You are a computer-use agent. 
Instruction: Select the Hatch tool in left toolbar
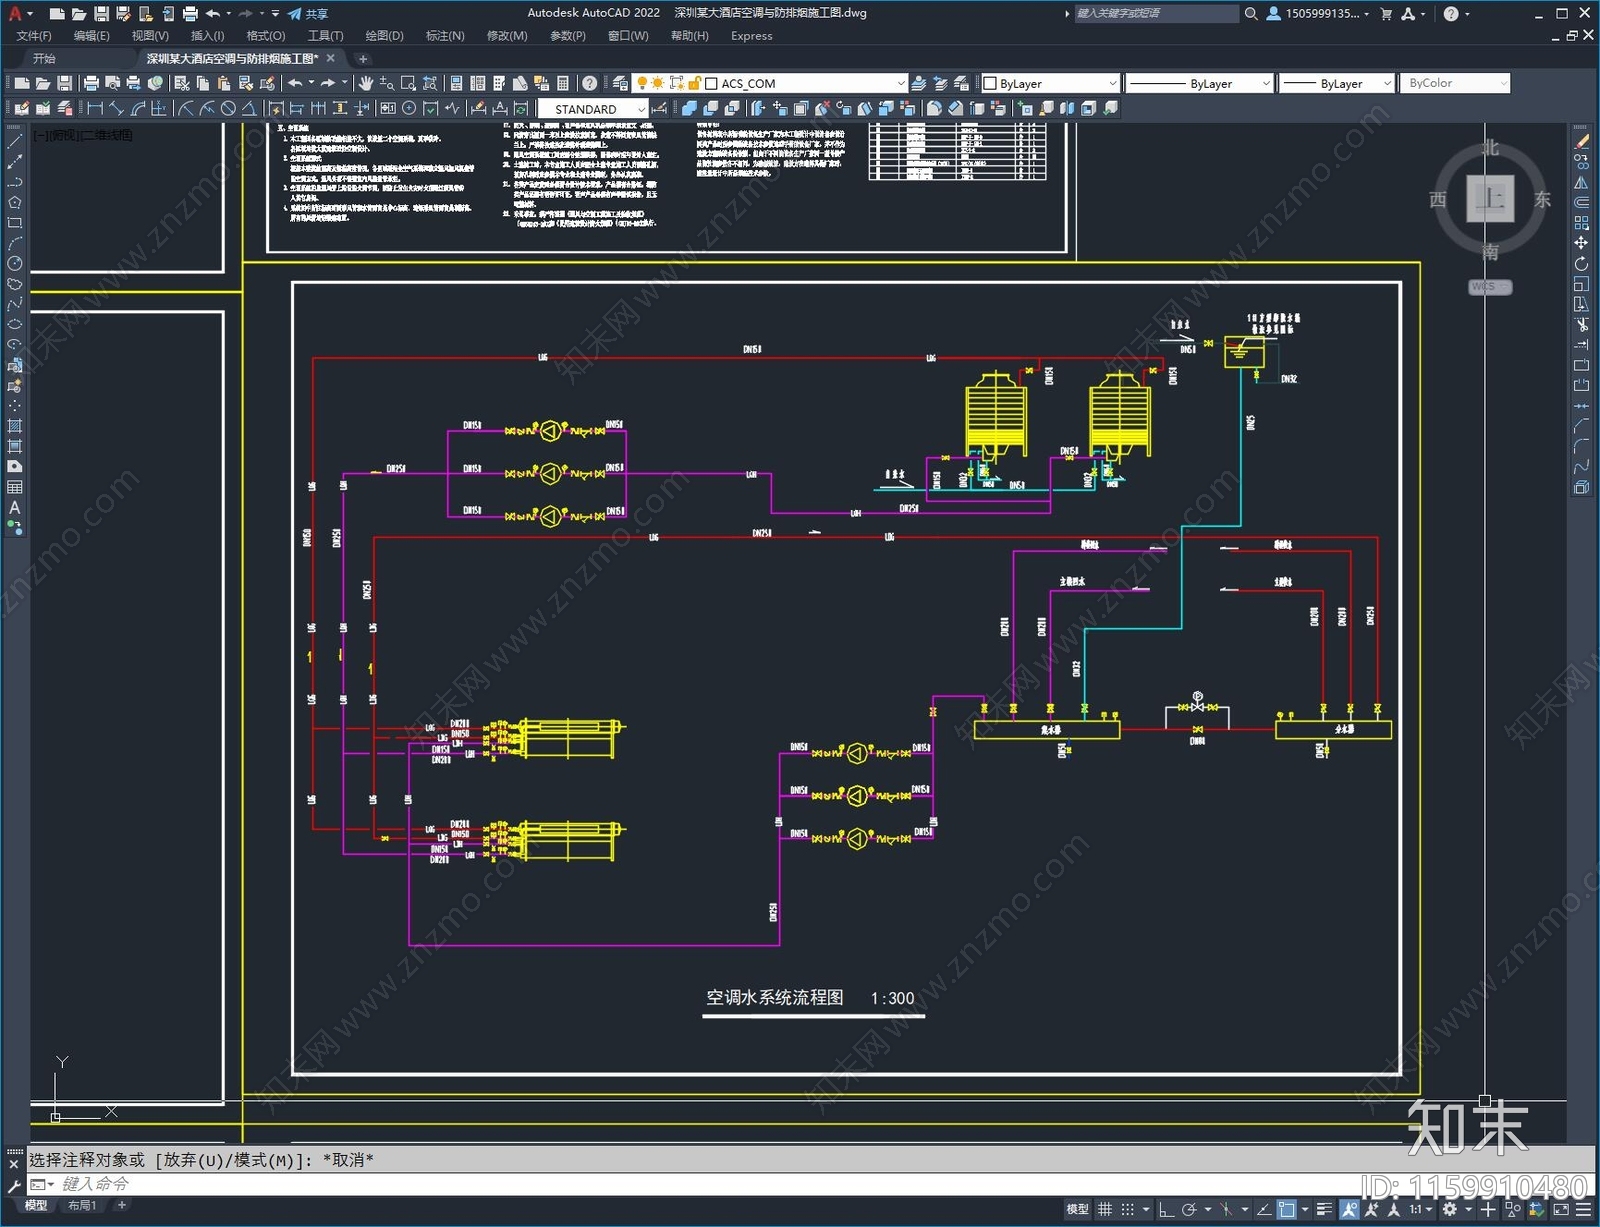pos(15,427)
